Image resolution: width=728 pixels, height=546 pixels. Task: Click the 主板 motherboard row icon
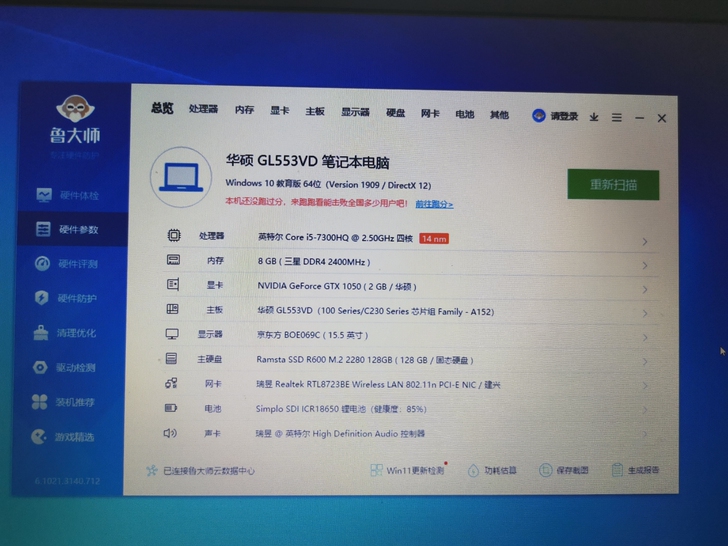[x=172, y=309]
